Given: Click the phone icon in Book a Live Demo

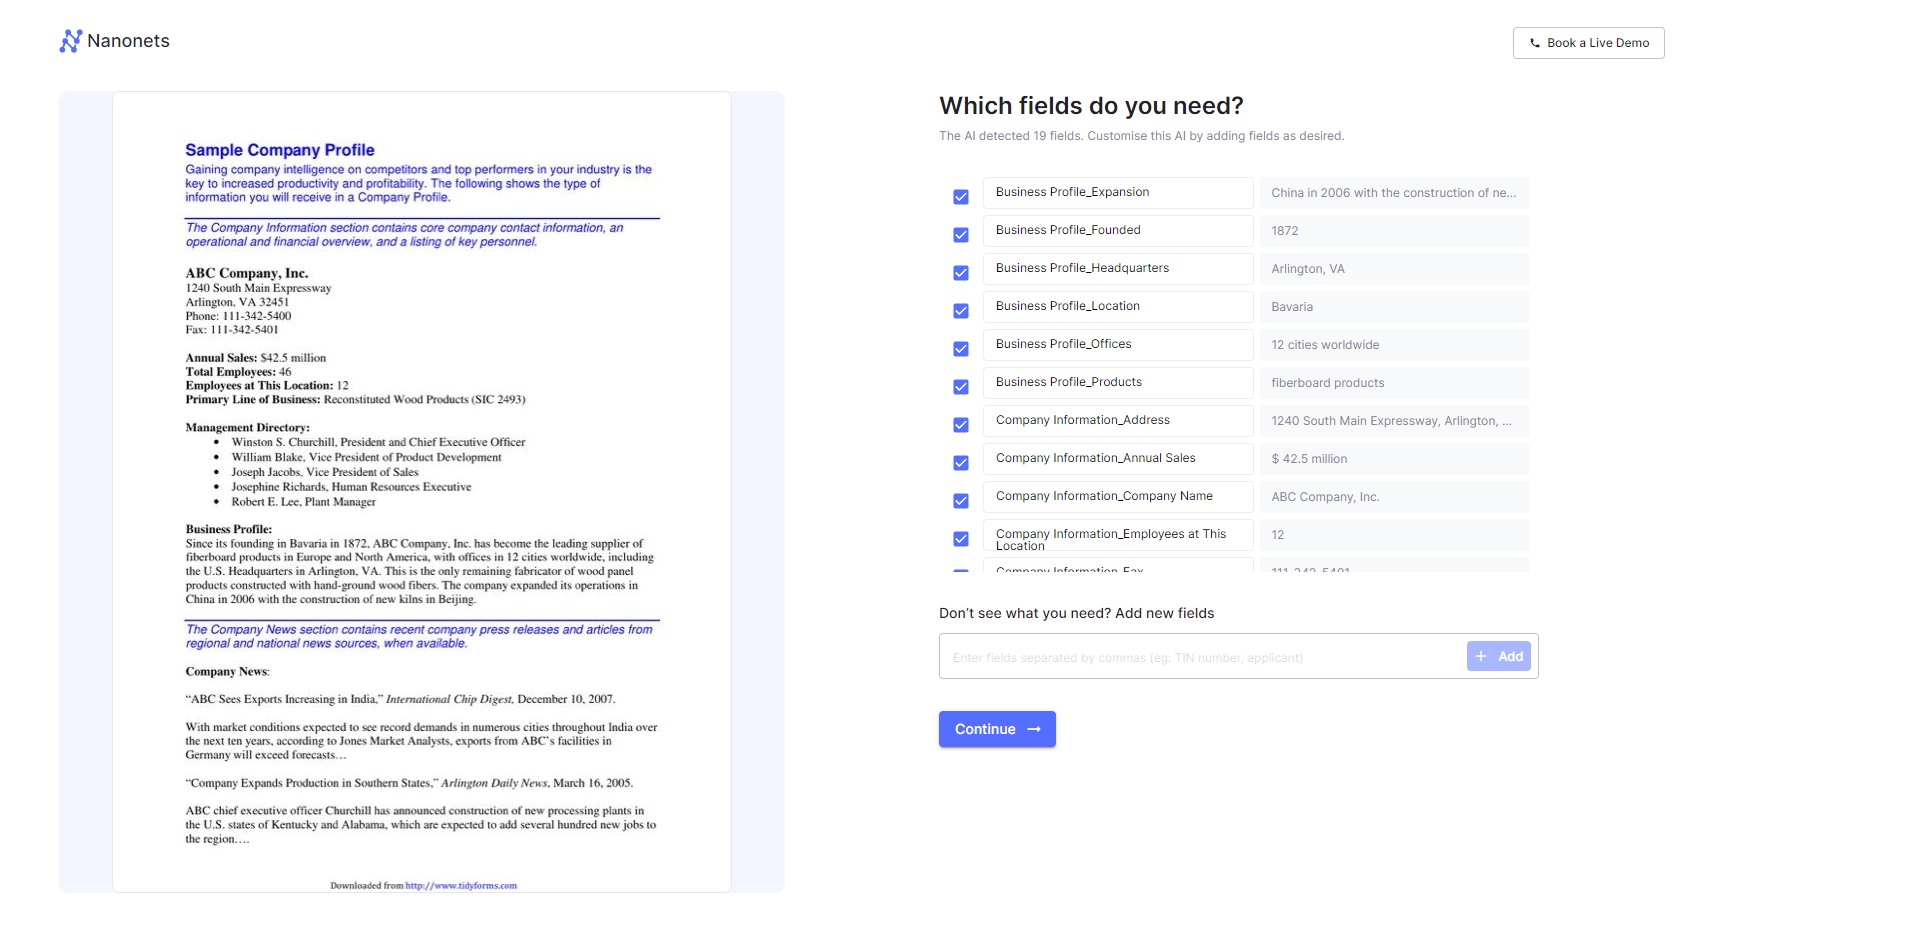Looking at the screenshot, I should pyautogui.click(x=1535, y=43).
